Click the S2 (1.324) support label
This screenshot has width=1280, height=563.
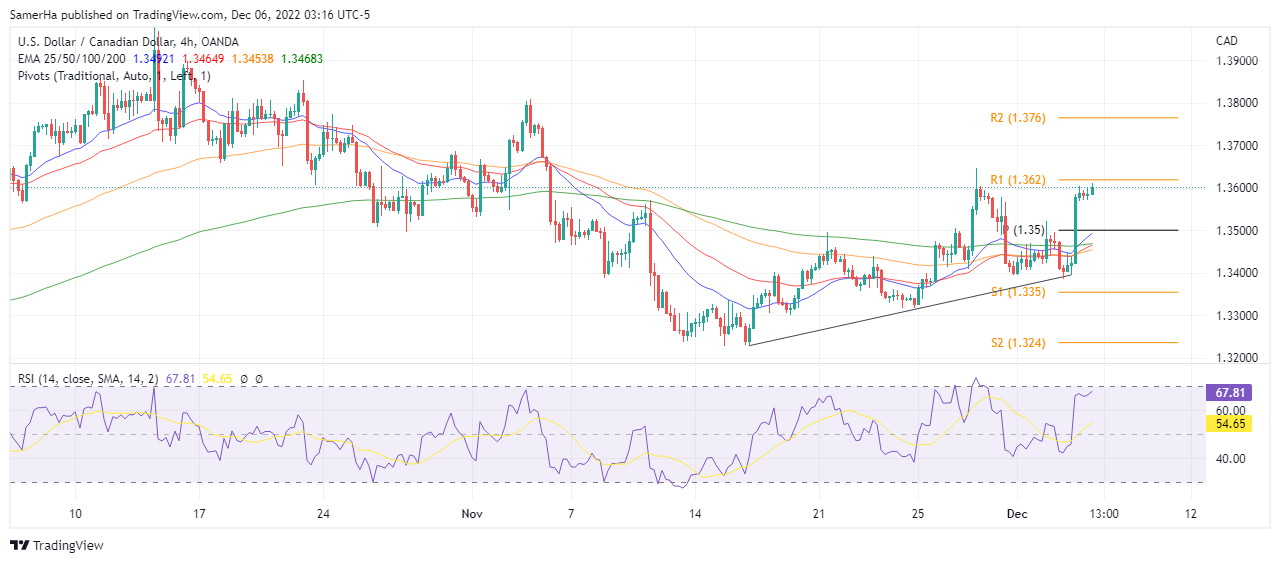click(1017, 343)
